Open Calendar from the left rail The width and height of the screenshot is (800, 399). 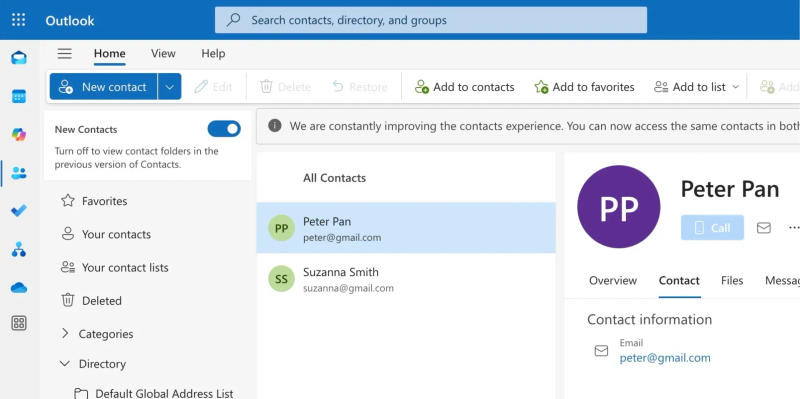click(x=19, y=96)
